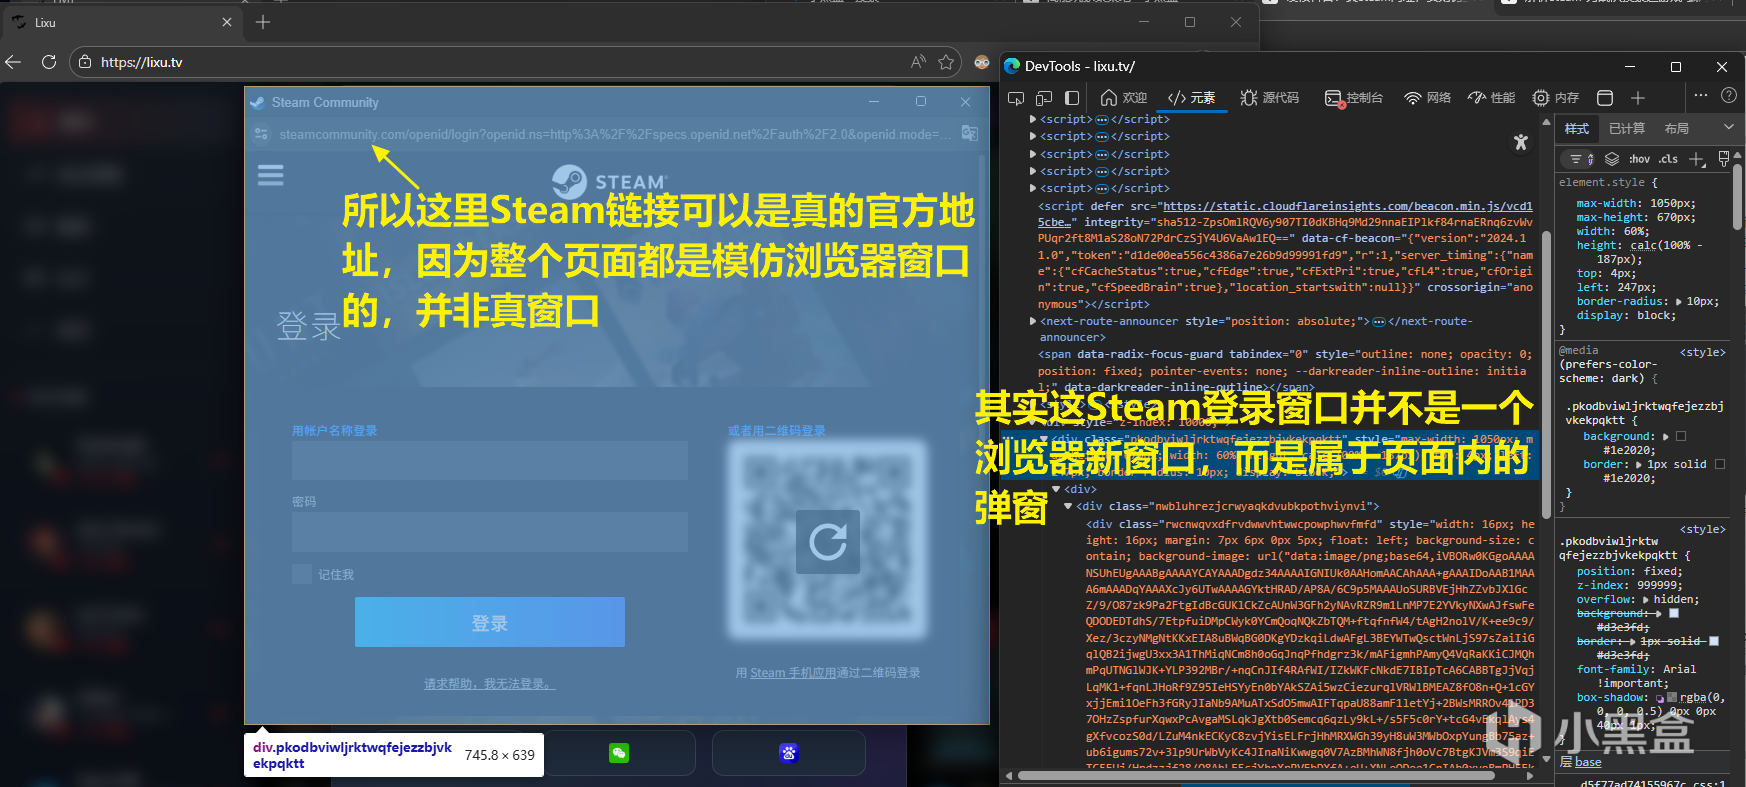Open the Memory panel chip icon
The width and height of the screenshot is (1746, 787).
pos(1556,98)
